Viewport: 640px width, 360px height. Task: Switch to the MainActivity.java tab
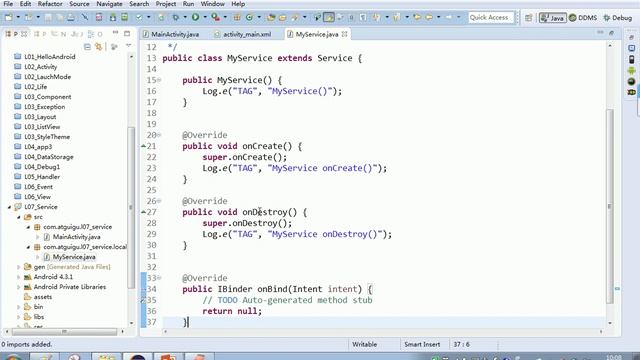(x=171, y=34)
